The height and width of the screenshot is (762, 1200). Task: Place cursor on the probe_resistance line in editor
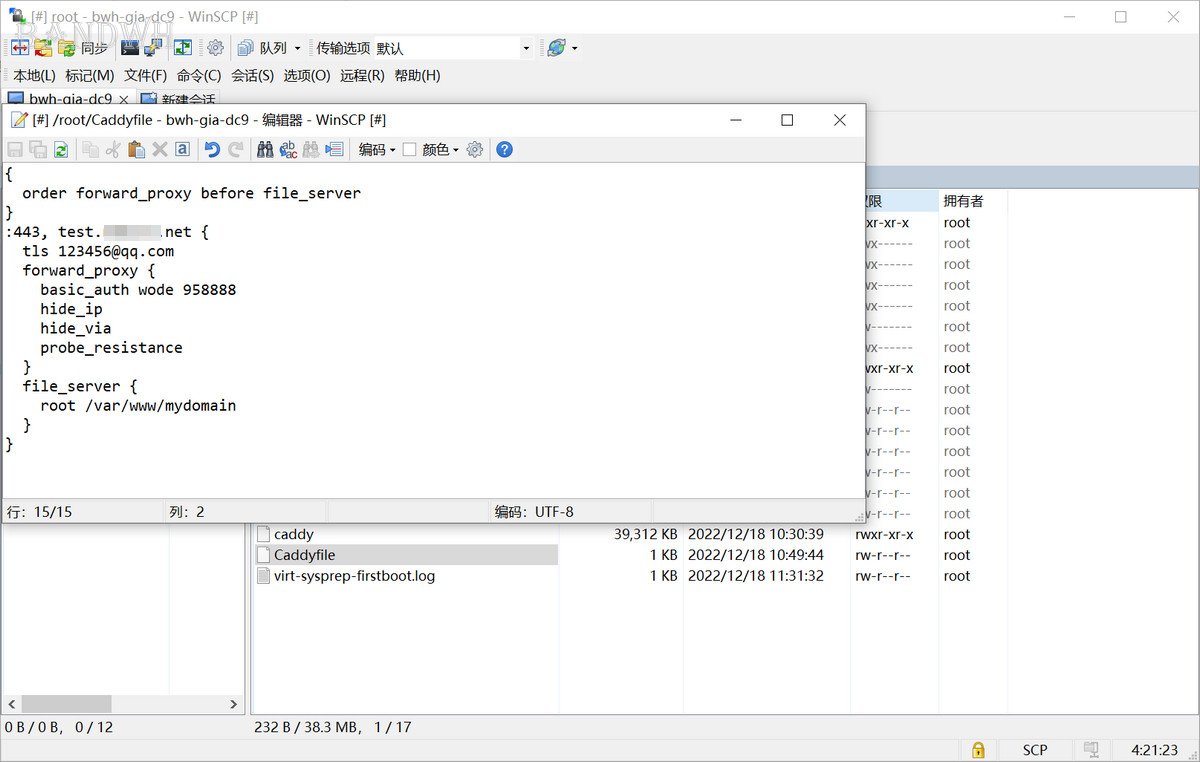(111, 348)
